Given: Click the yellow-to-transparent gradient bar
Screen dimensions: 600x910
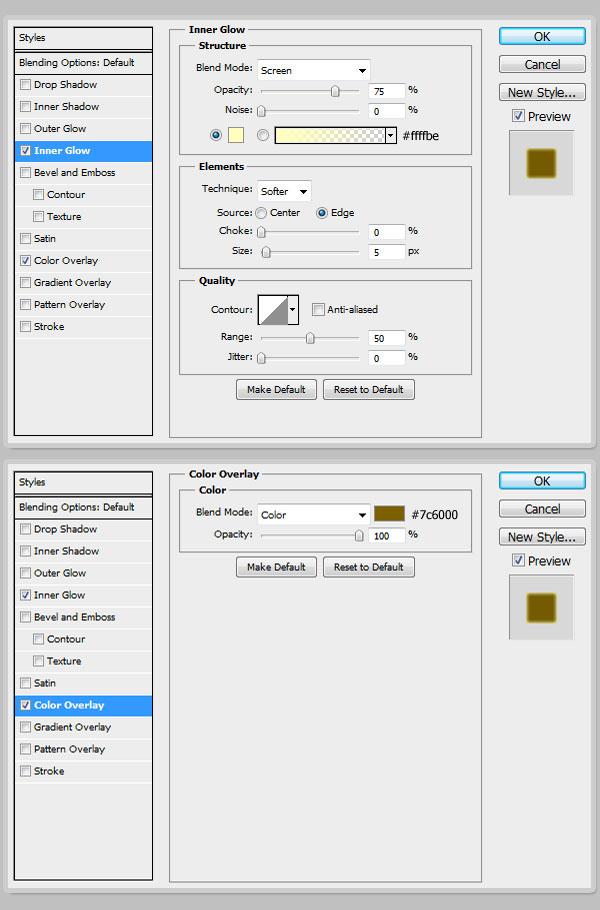Looking at the screenshot, I should [330, 136].
